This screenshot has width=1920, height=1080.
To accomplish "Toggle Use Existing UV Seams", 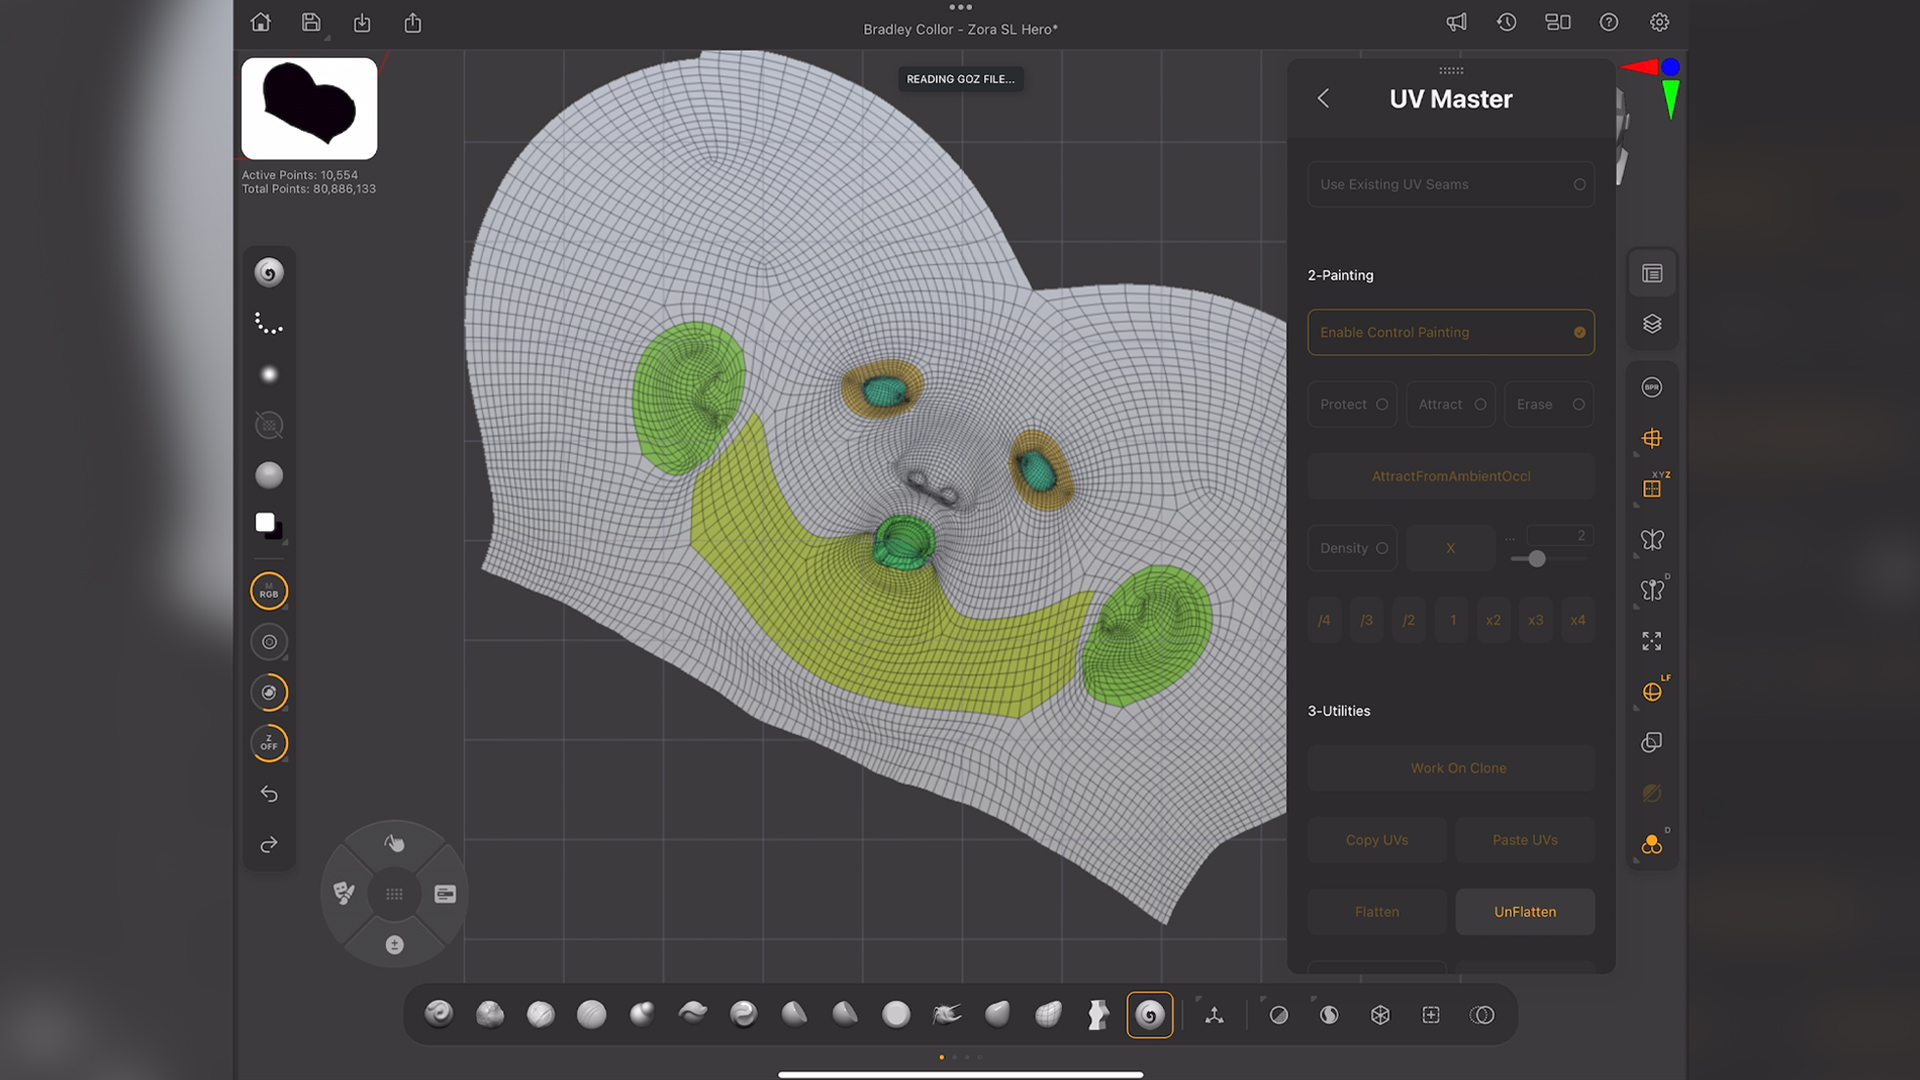I will (x=1450, y=184).
